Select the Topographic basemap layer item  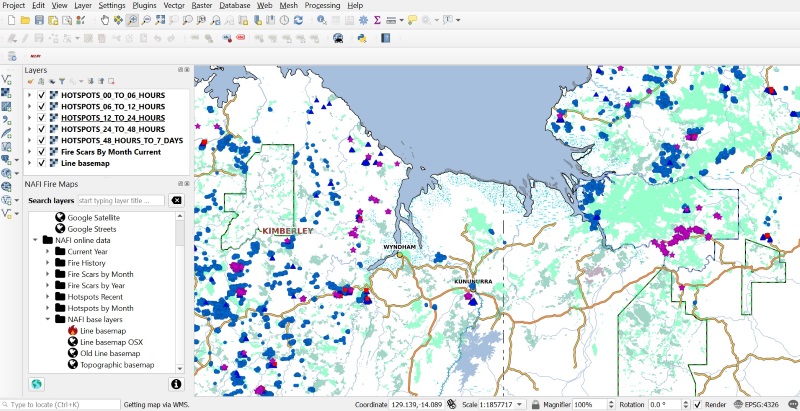click(117, 365)
